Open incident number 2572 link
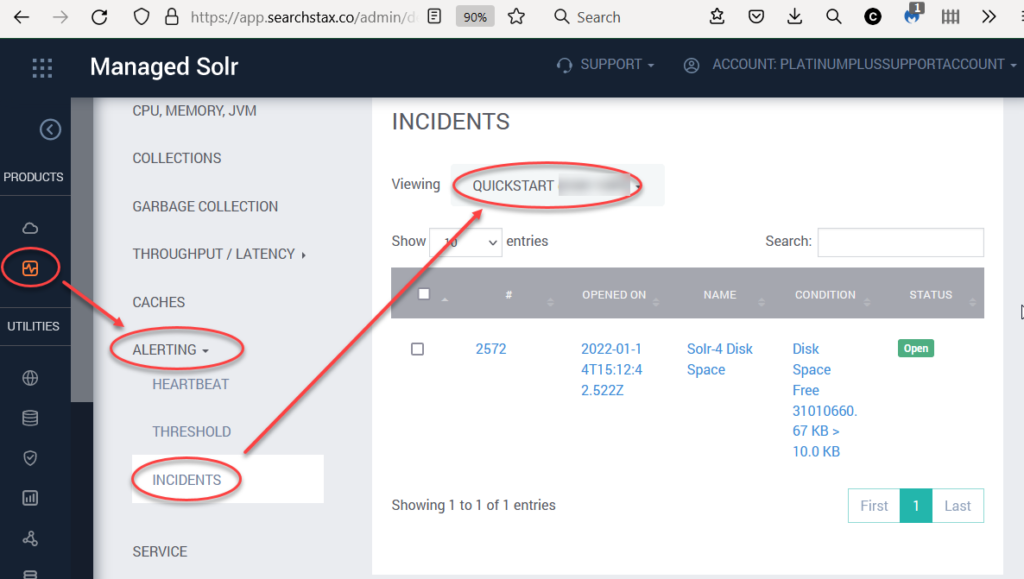Screen dimensions: 1024x579 491,349
